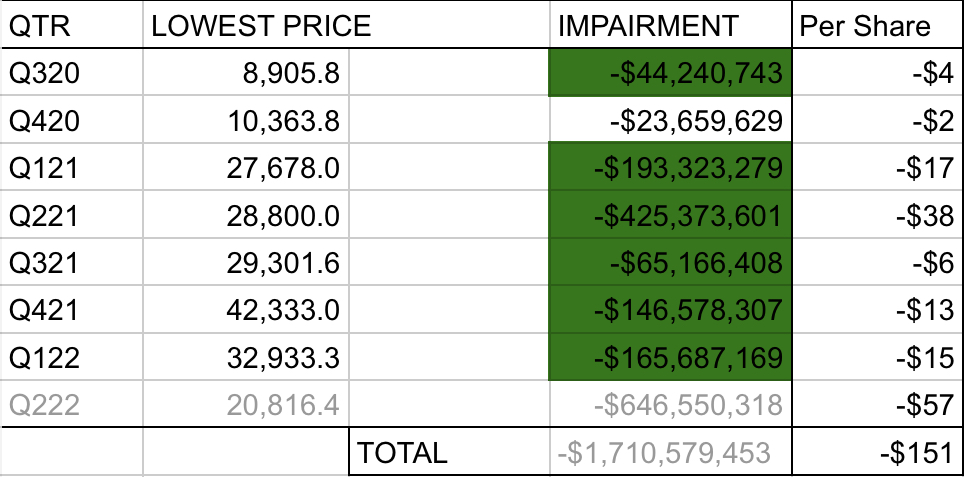
Task: Select the IMPAIRMENT column header cell
Action: tap(670, 27)
